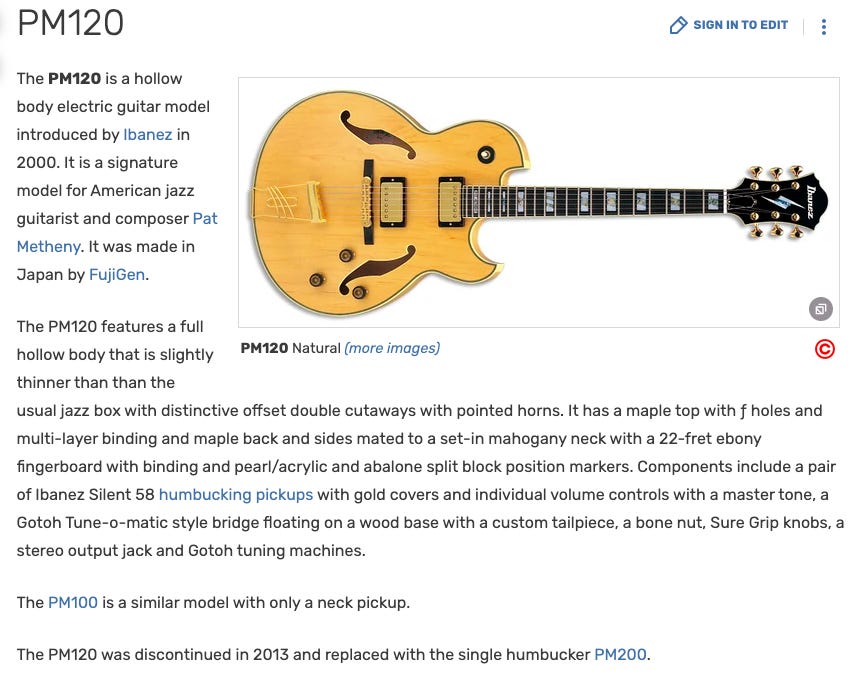Image resolution: width=857 pixels, height=686 pixels.
Task: Click the guitar headstock with Ibanez logo
Action: pos(785,200)
